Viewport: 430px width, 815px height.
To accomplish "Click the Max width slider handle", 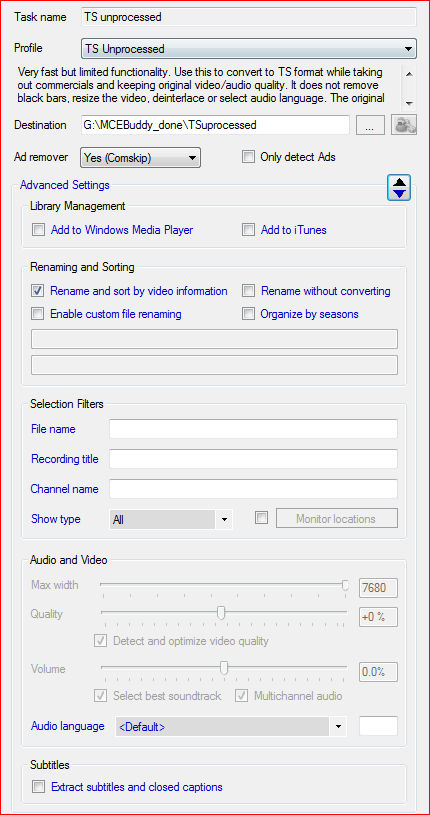I will tap(345, 586).
